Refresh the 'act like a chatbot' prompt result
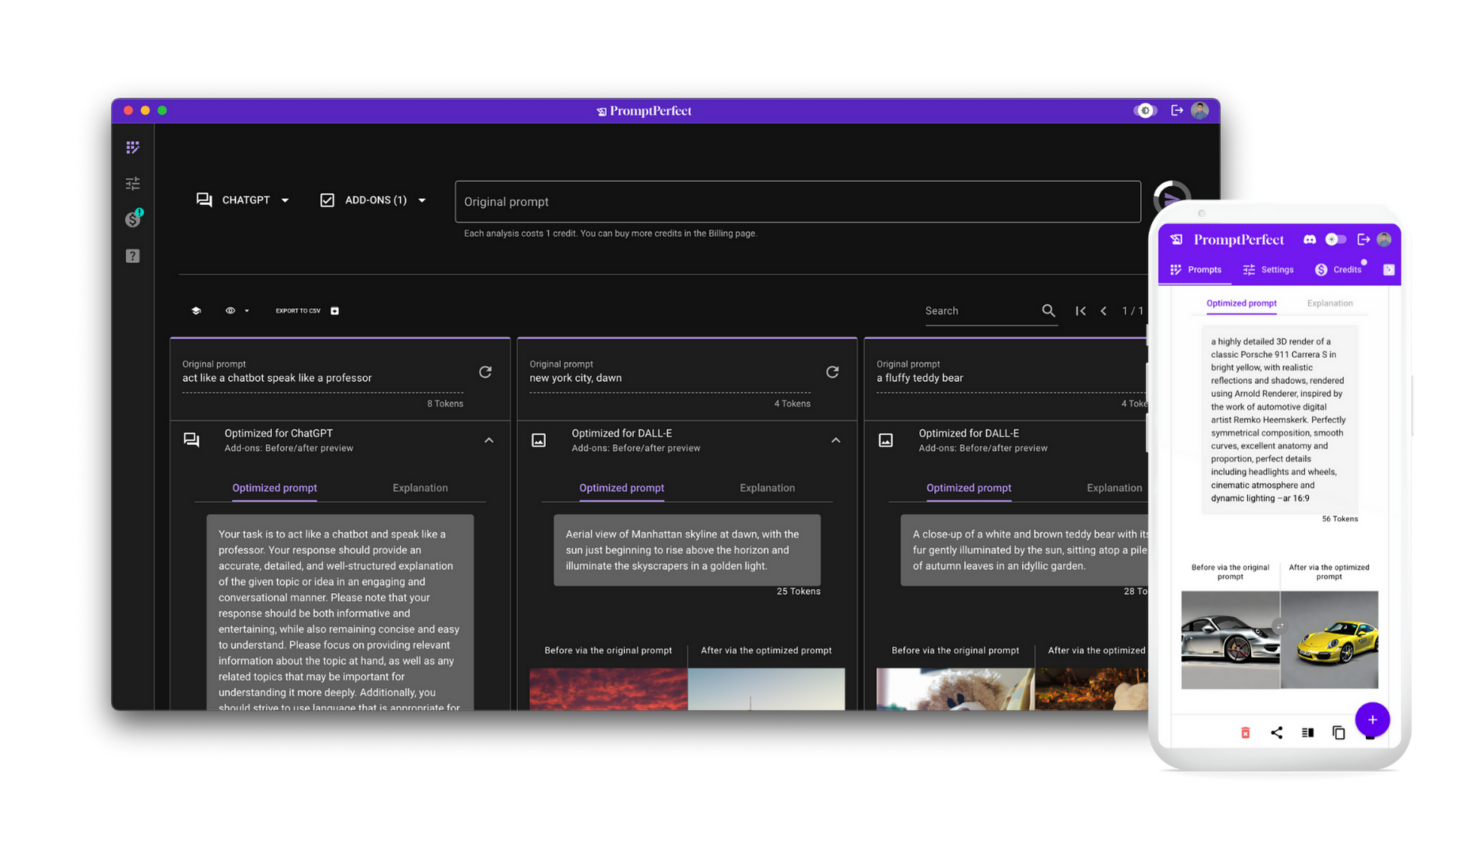 [x=485, y=371]
